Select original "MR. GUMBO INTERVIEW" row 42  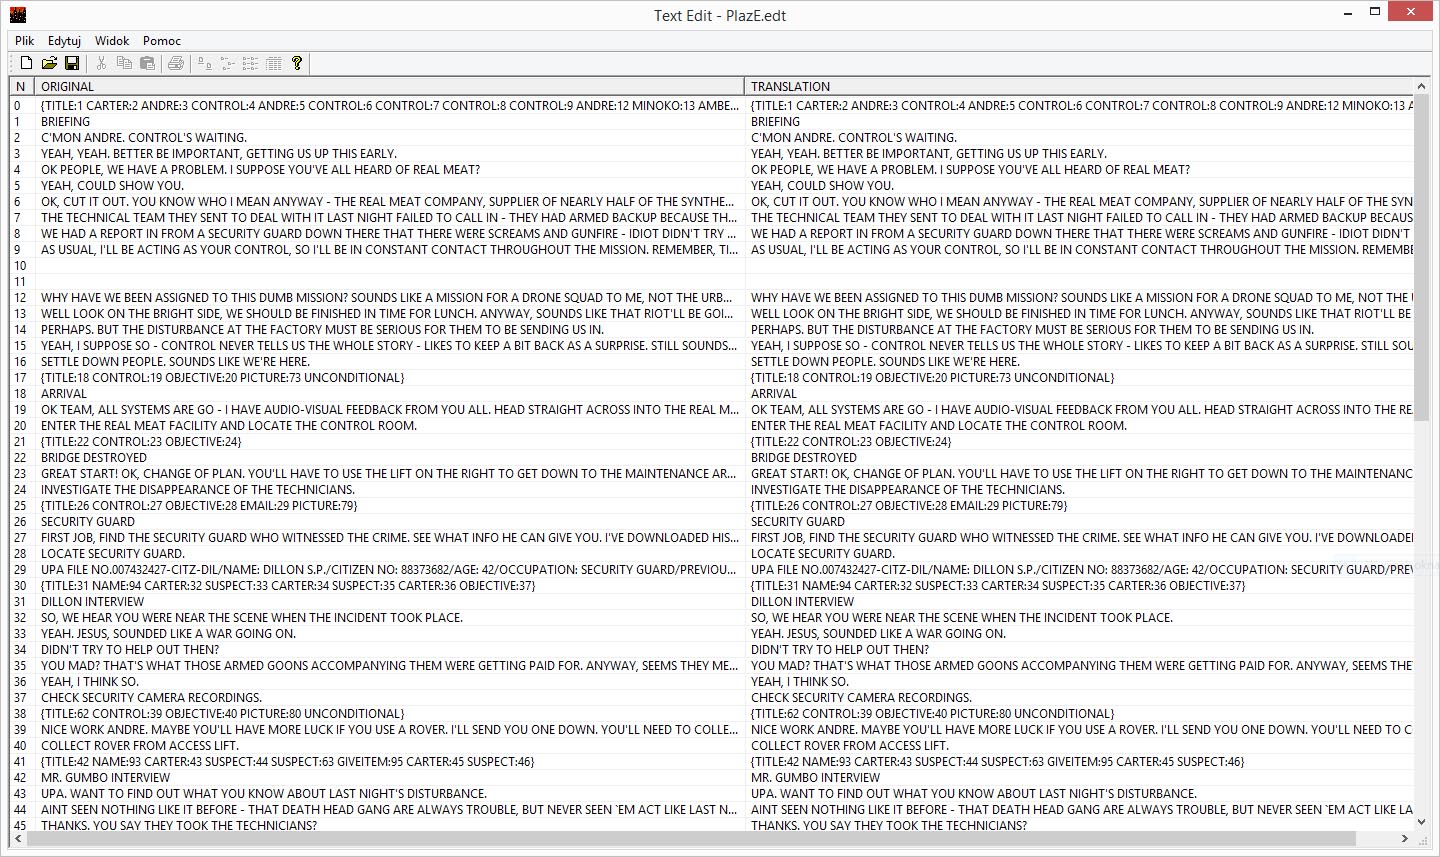pyautogui.click(x=105, y=778)
